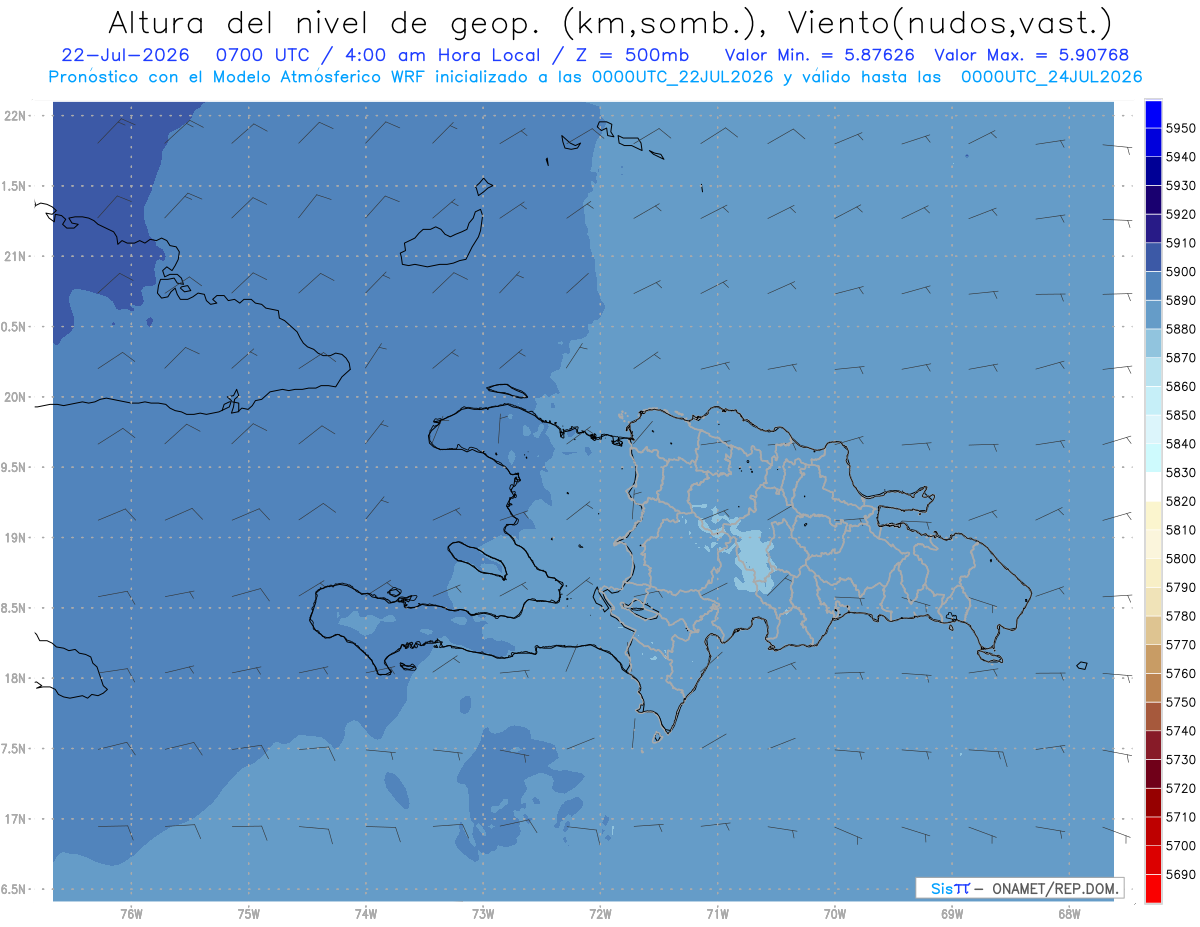
Task: Click the '22-Jul-2026' date text
Action: point(126,55)
